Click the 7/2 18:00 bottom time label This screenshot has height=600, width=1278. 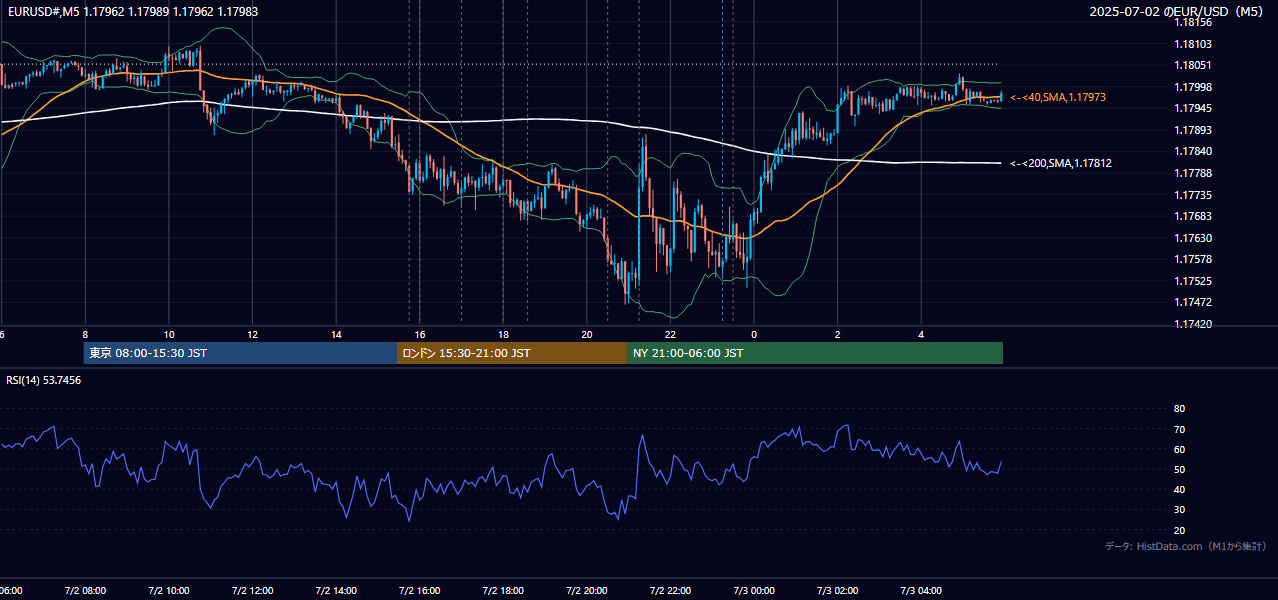coord(503,591)
